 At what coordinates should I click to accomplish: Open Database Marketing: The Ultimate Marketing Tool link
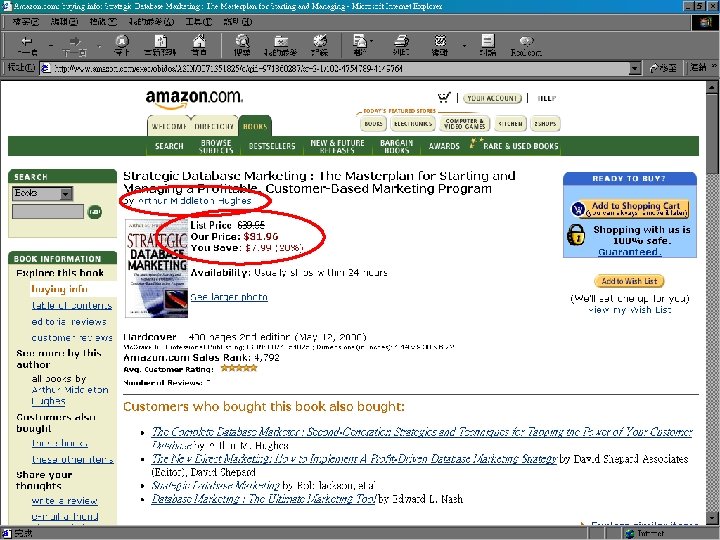(264, 499)
